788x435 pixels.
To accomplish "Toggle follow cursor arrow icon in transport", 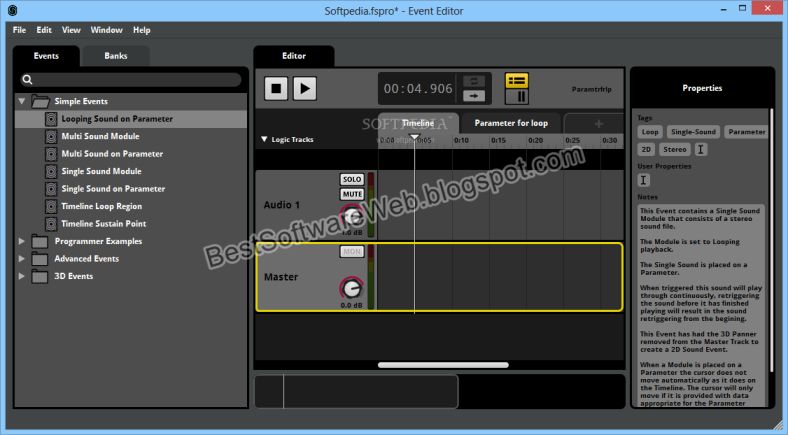I will (x=473, y=95).
